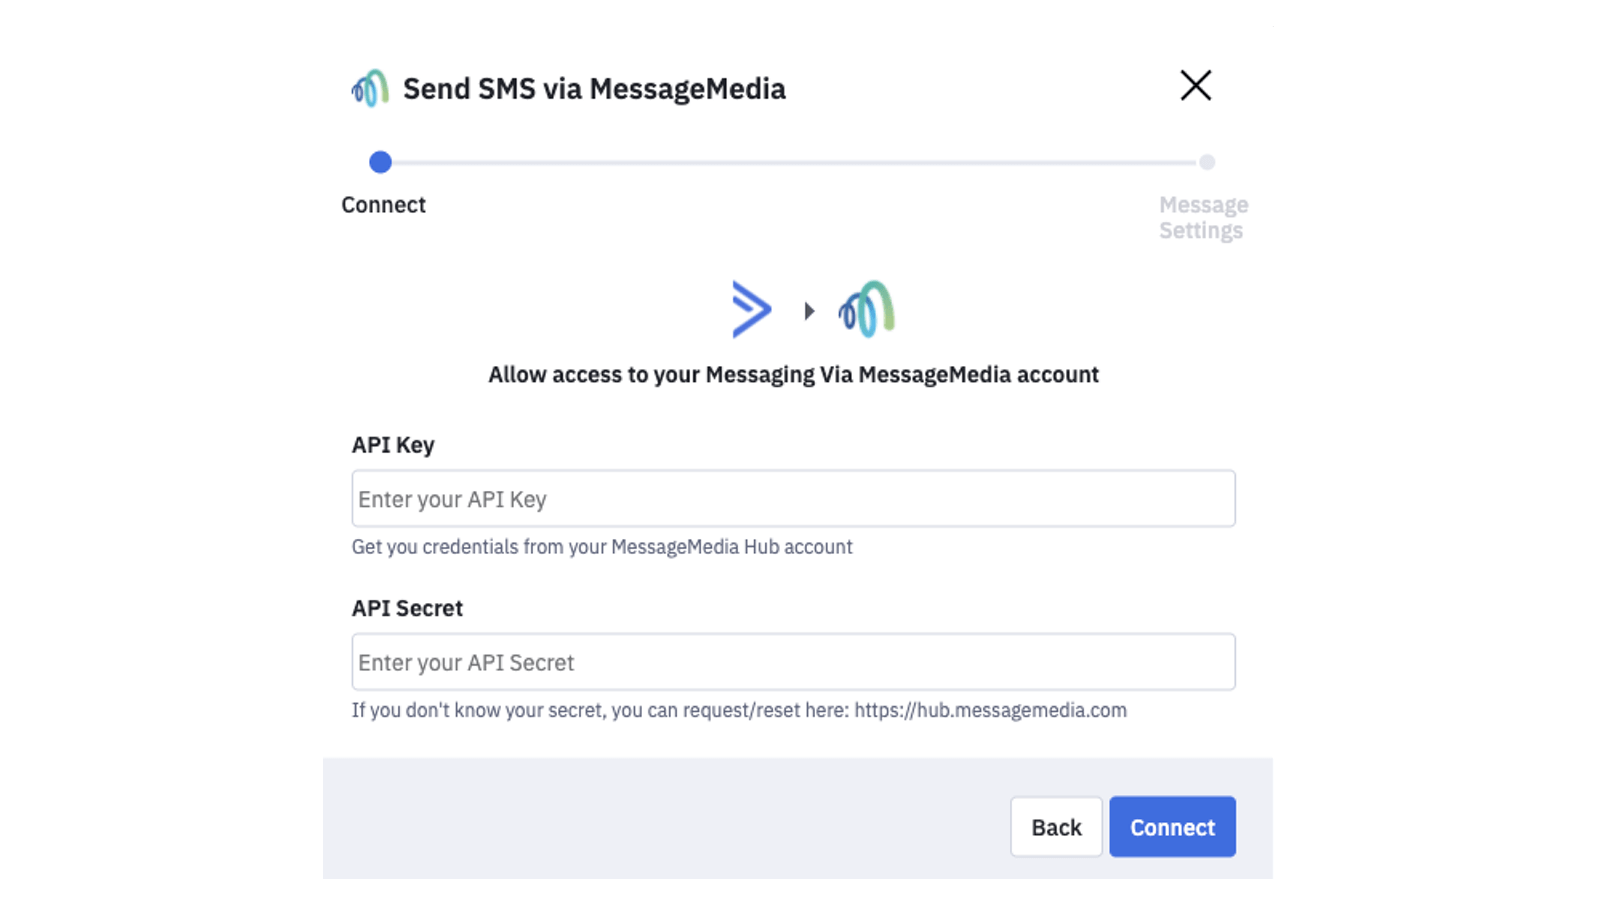Click the small gray triangle between the two logos
Viewport: 1600px width, 900px height.
coord(808,310)
